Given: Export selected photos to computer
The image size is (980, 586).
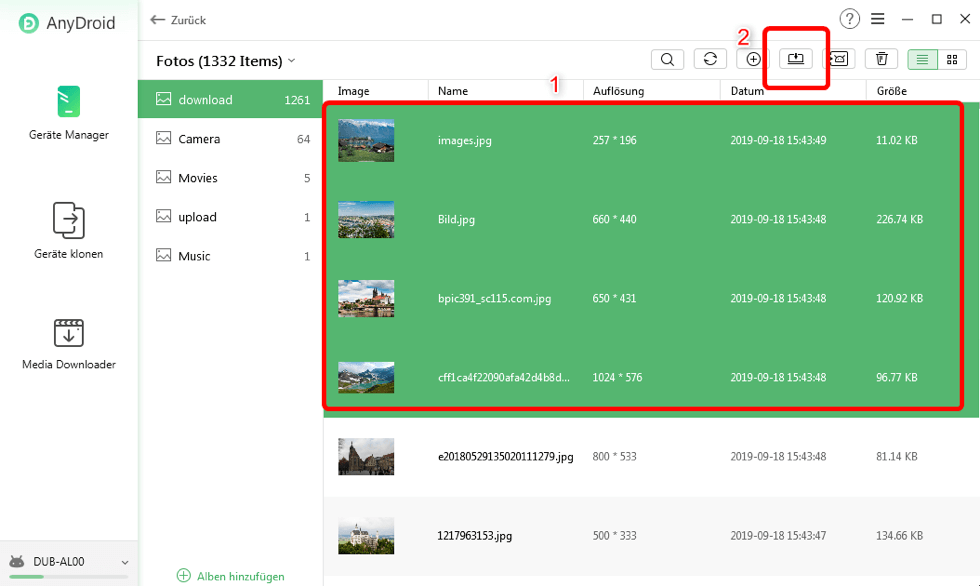Looking at the screenshot, I should tap(796, 59).
